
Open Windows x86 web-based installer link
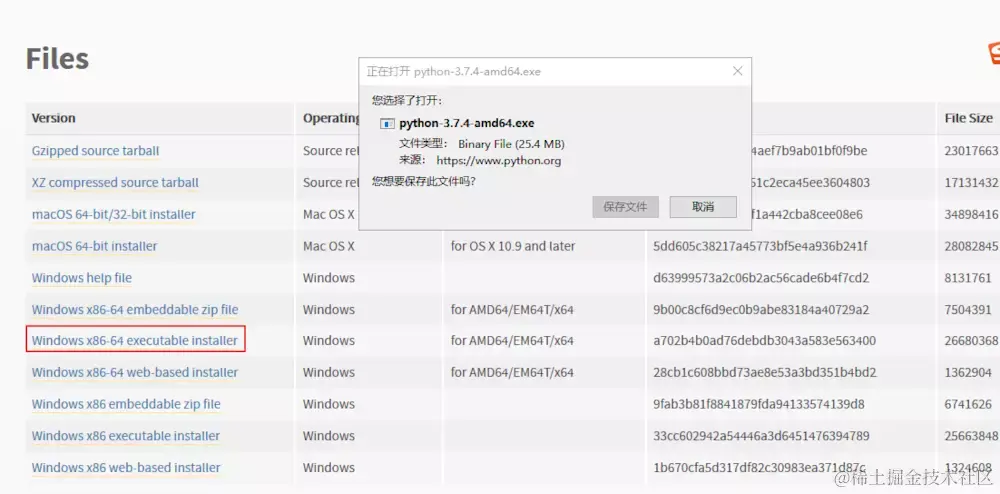(126, 468)
